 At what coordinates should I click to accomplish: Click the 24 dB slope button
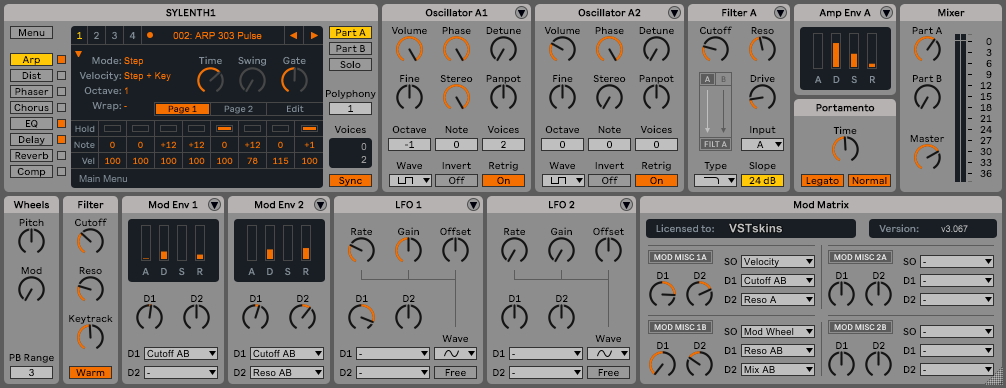coord(762,181)
